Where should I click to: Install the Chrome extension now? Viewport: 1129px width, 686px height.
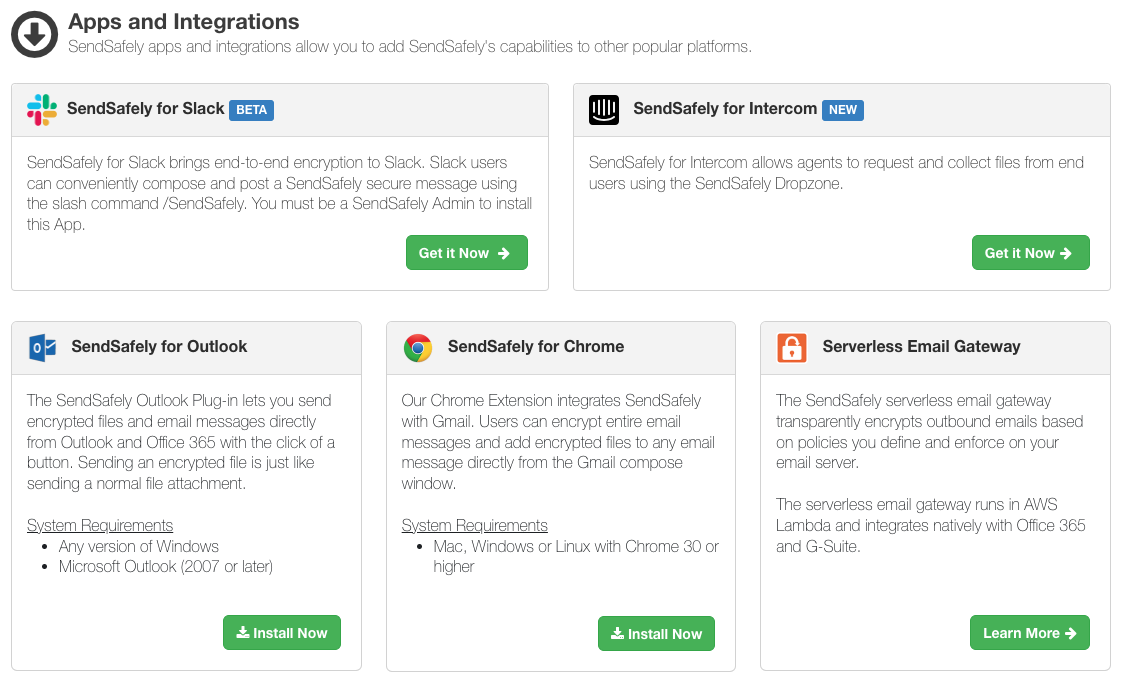(x=656, y=633)
